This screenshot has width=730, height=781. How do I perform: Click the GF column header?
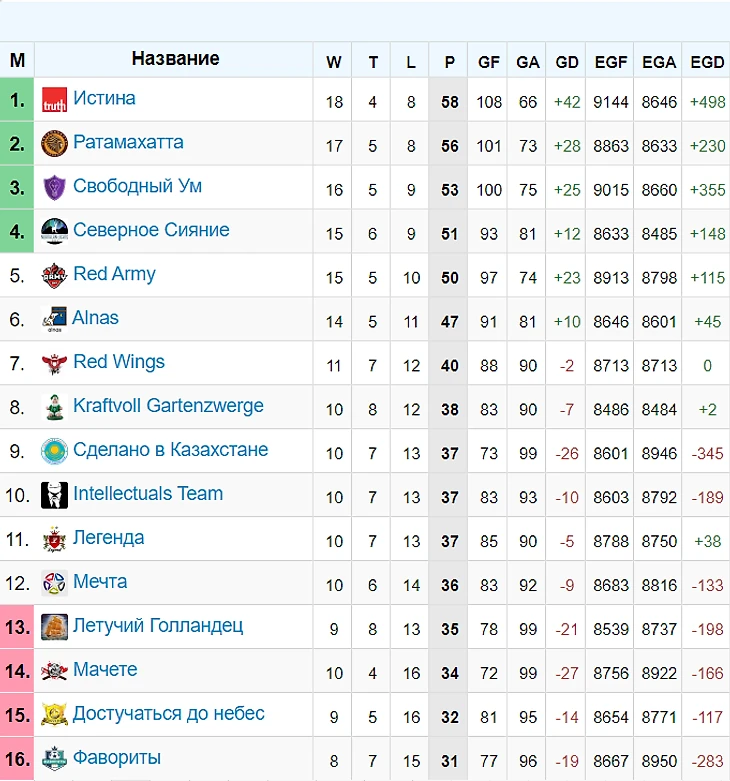[488, 62]
